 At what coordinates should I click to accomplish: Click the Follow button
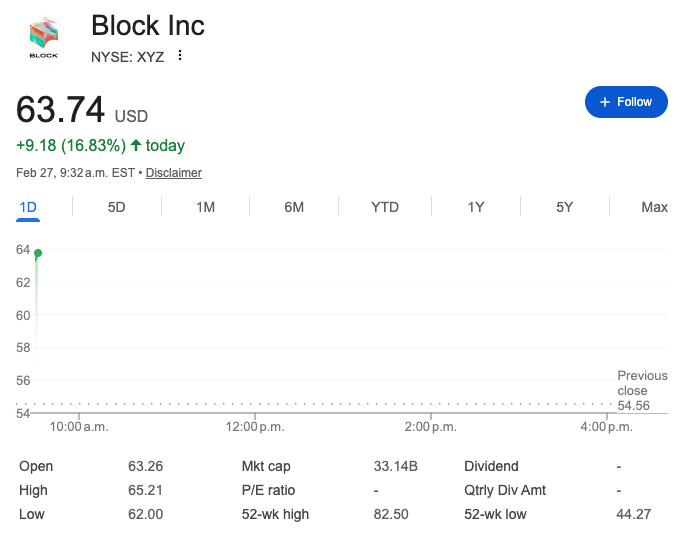[626, 102]
